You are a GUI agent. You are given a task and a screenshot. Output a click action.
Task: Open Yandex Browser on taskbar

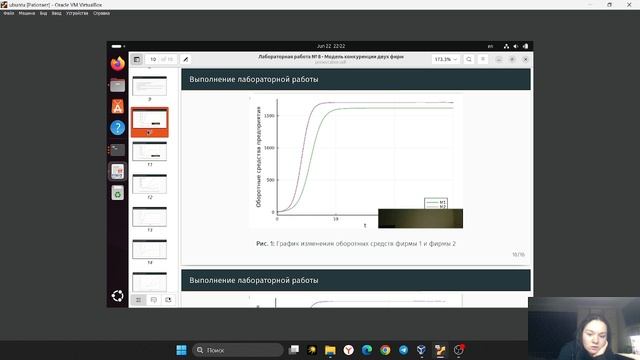(349, 350)
